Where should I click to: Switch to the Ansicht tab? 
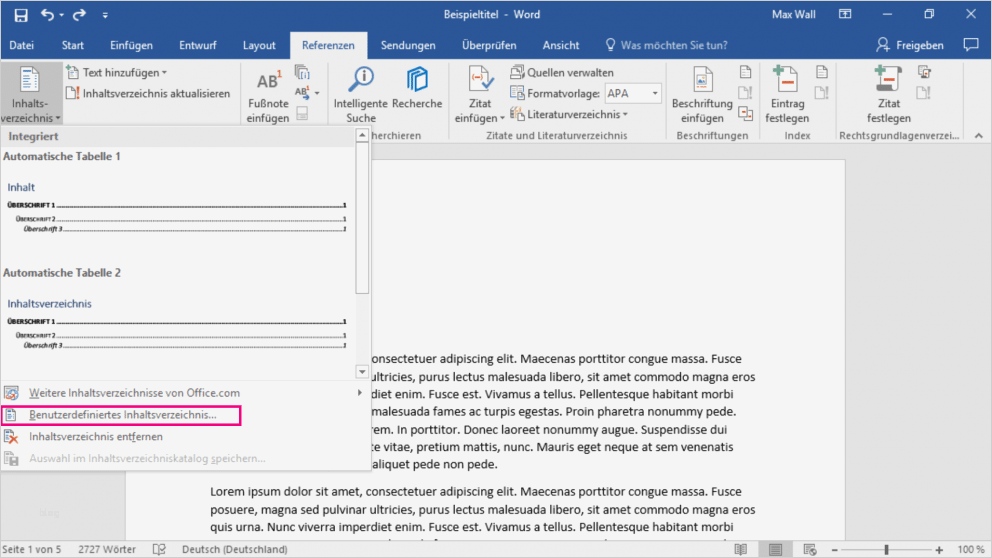(x=561, y=45)
